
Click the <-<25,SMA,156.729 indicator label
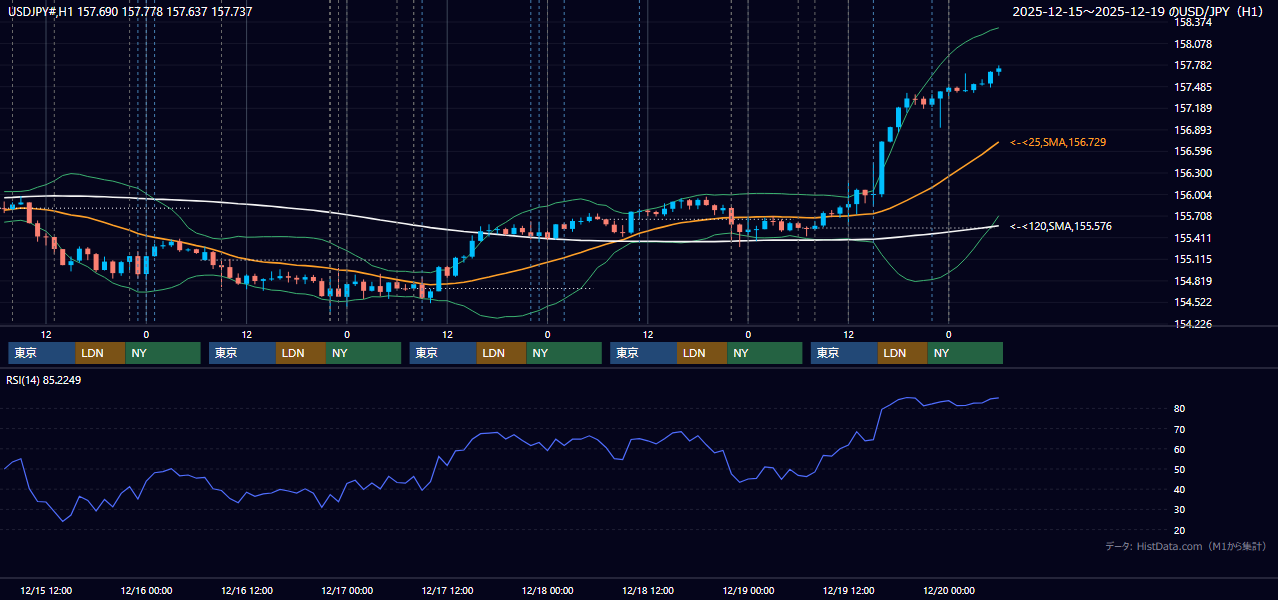pyautogui.click(x=1058, y=143)
